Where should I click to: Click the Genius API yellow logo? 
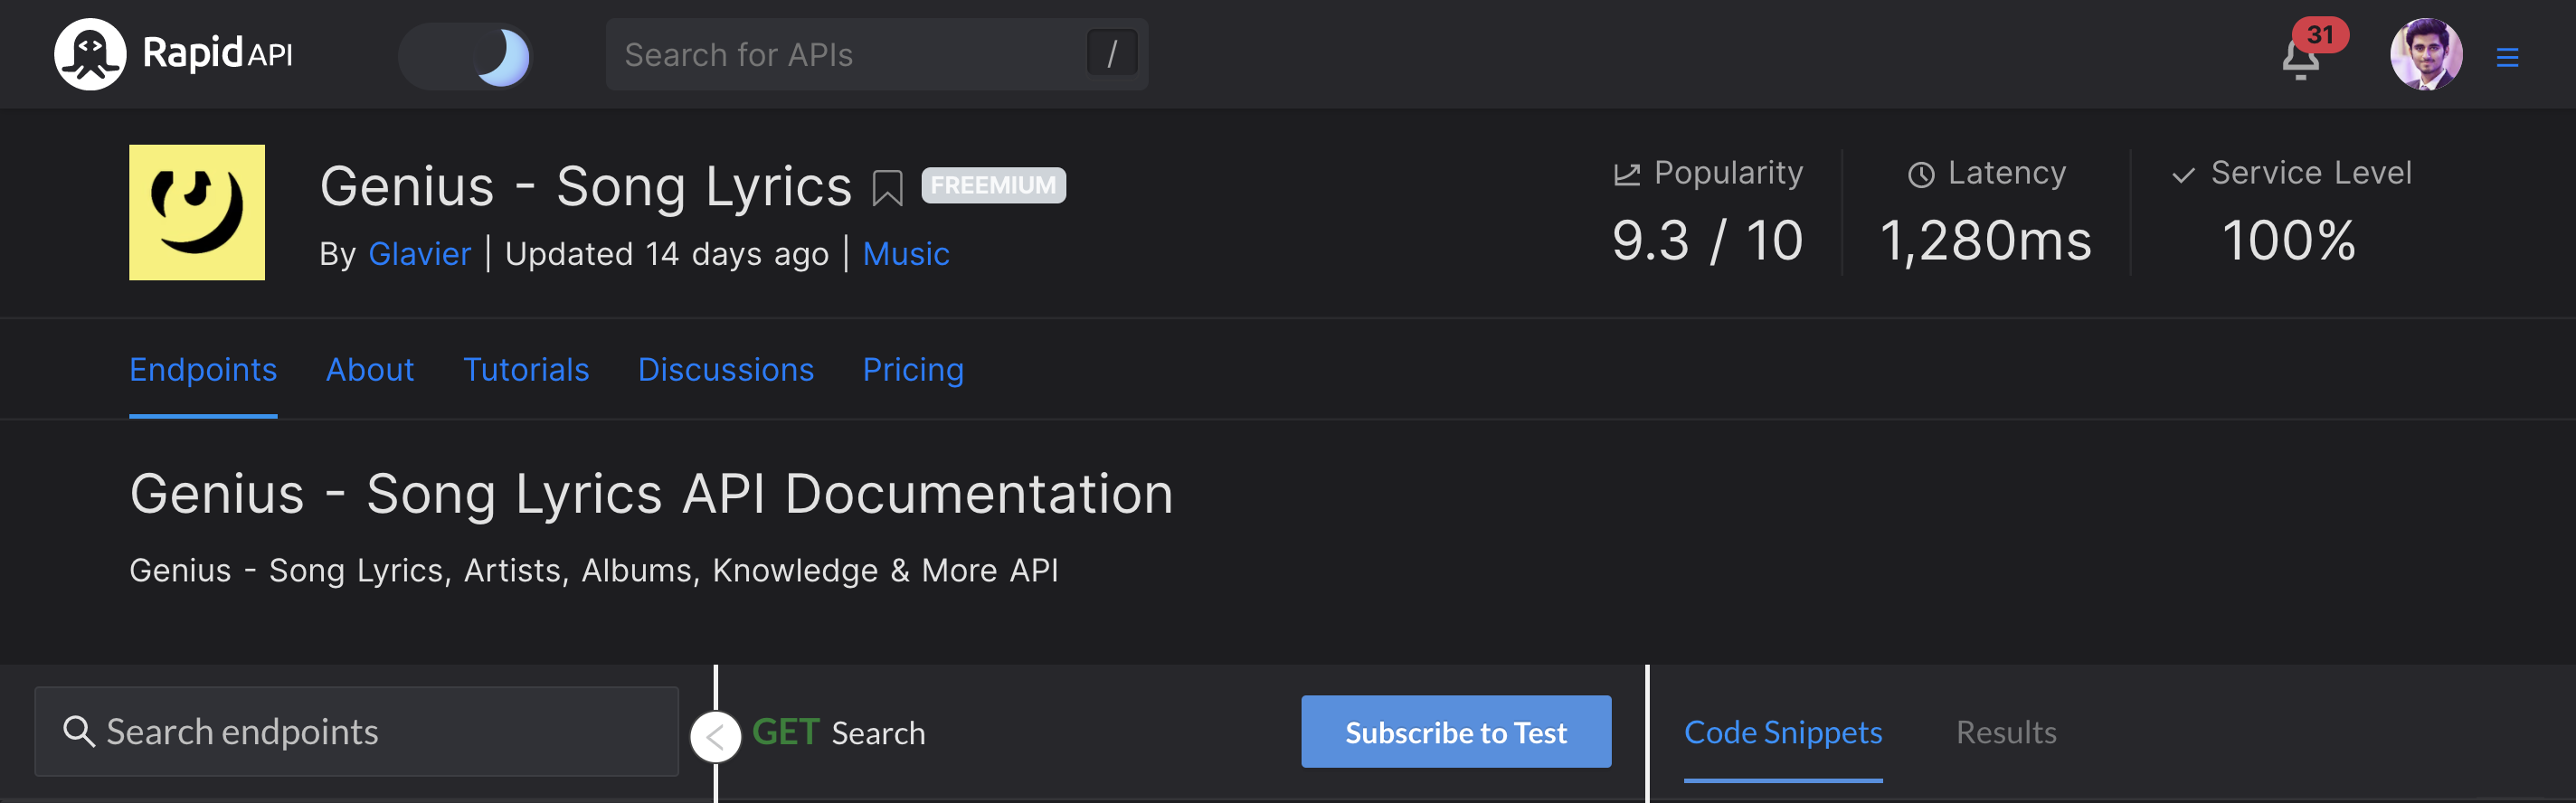(197, 212)
